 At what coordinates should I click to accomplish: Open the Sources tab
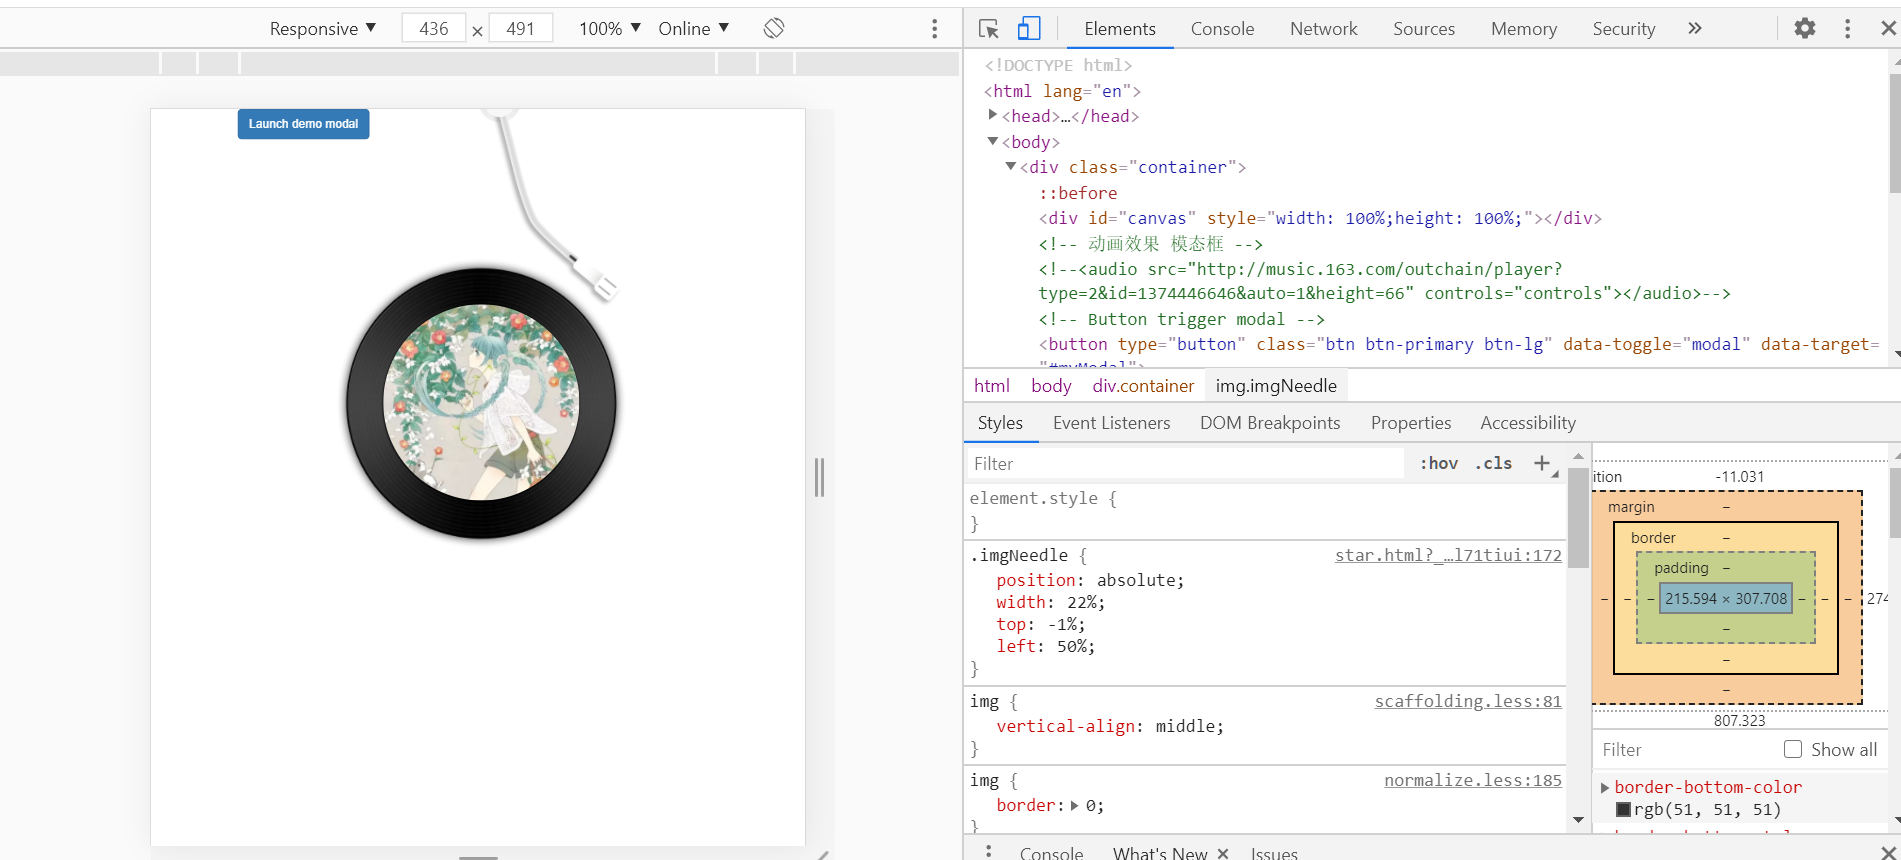click(1424, 29)
